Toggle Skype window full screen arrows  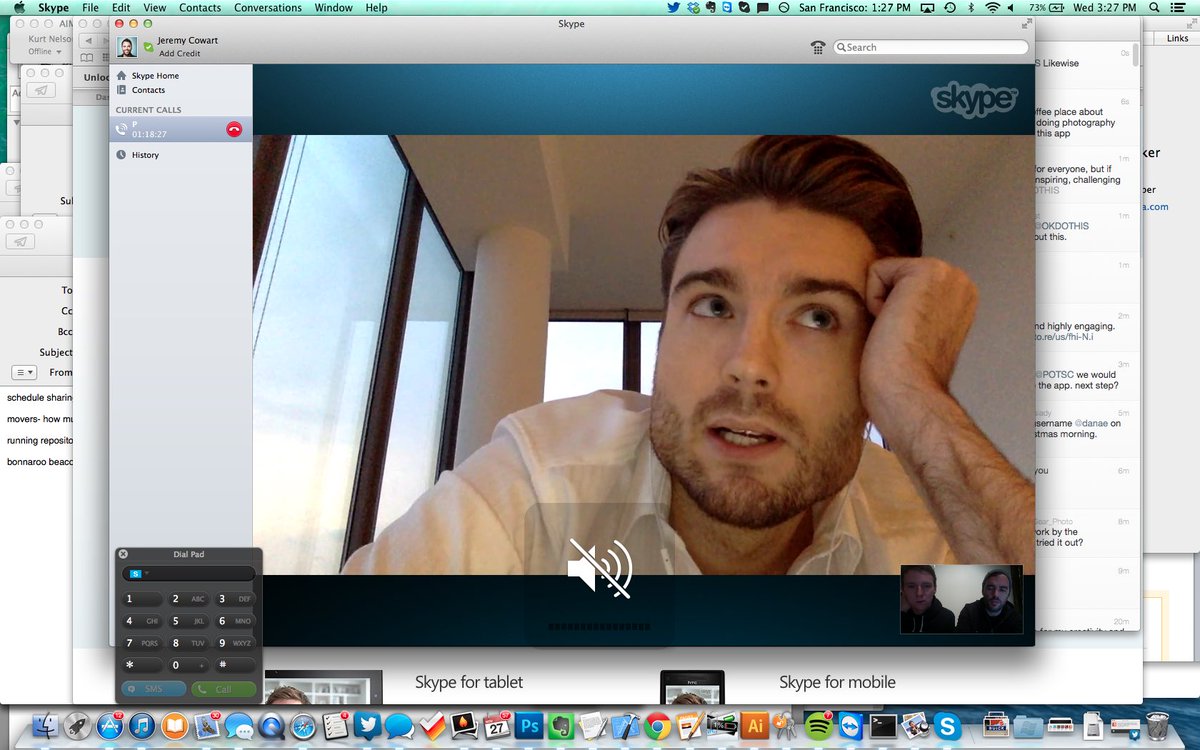pyautogui.click(x=1027, y=23)
